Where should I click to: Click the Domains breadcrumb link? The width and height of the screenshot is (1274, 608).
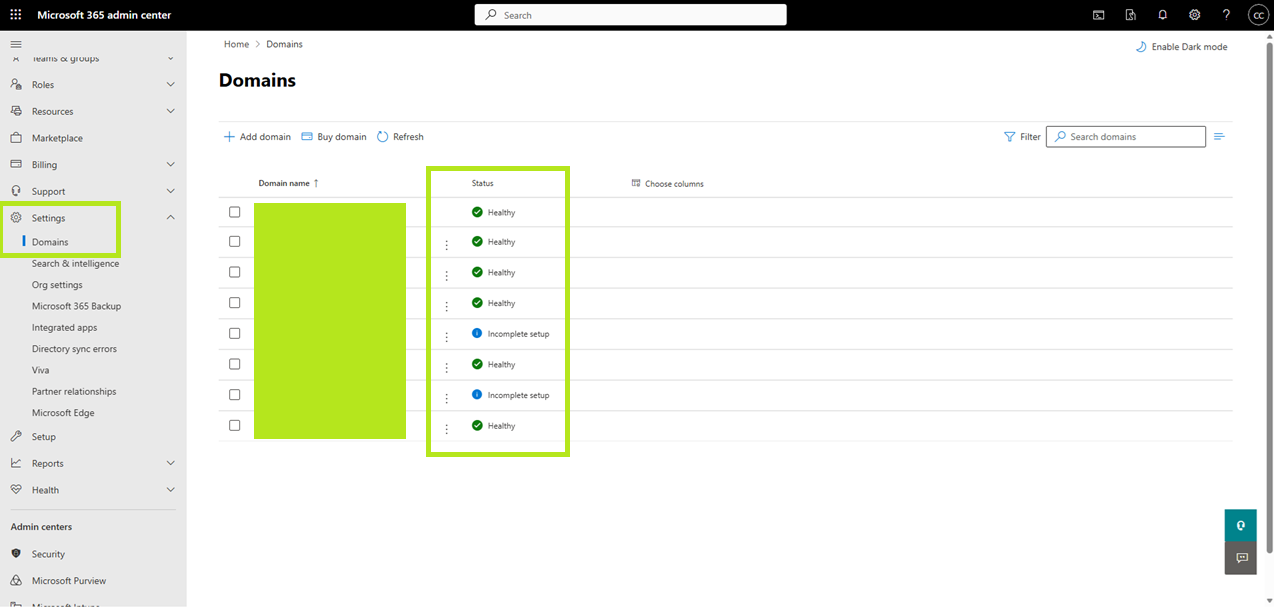[284, 44]
